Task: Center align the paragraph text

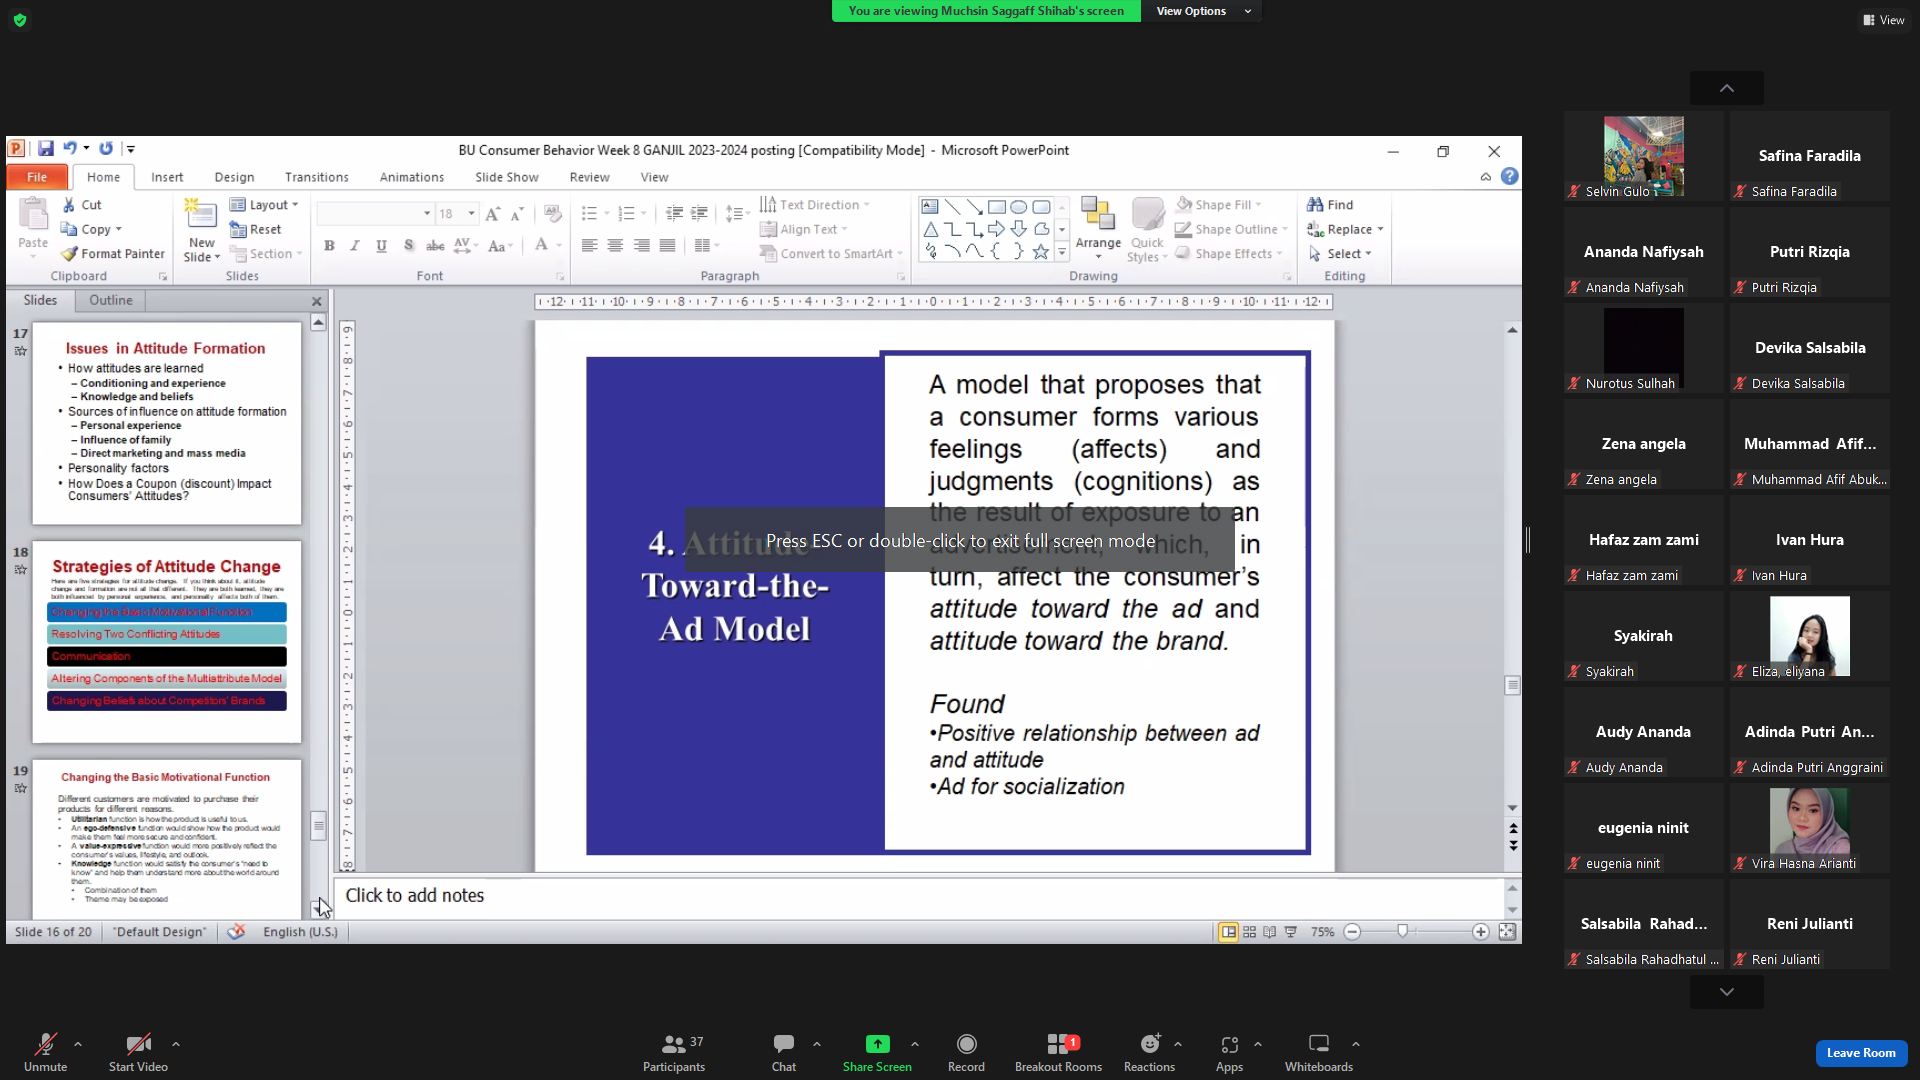Action: (x=615, y=246)
